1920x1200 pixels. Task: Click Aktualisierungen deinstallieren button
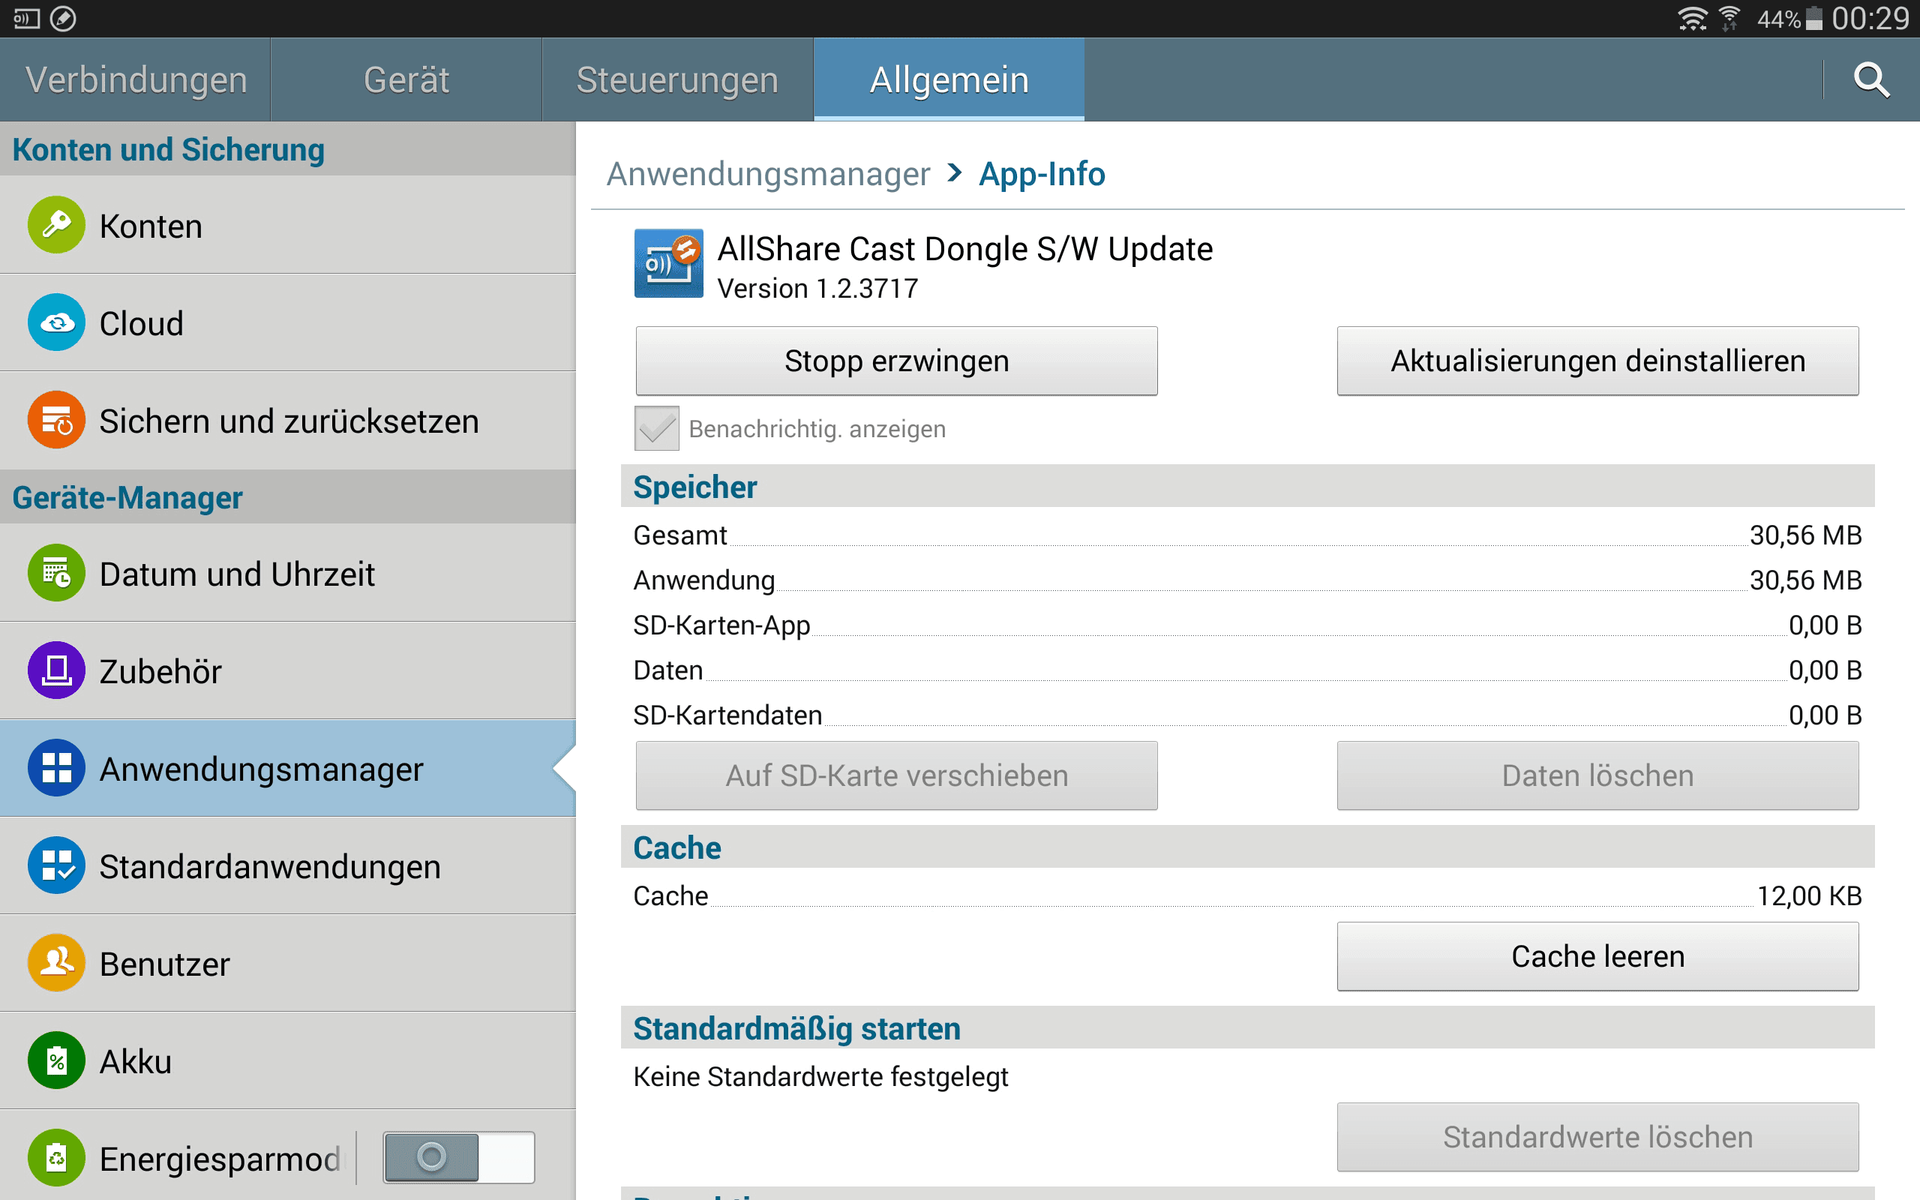(x=1598, y=361)
